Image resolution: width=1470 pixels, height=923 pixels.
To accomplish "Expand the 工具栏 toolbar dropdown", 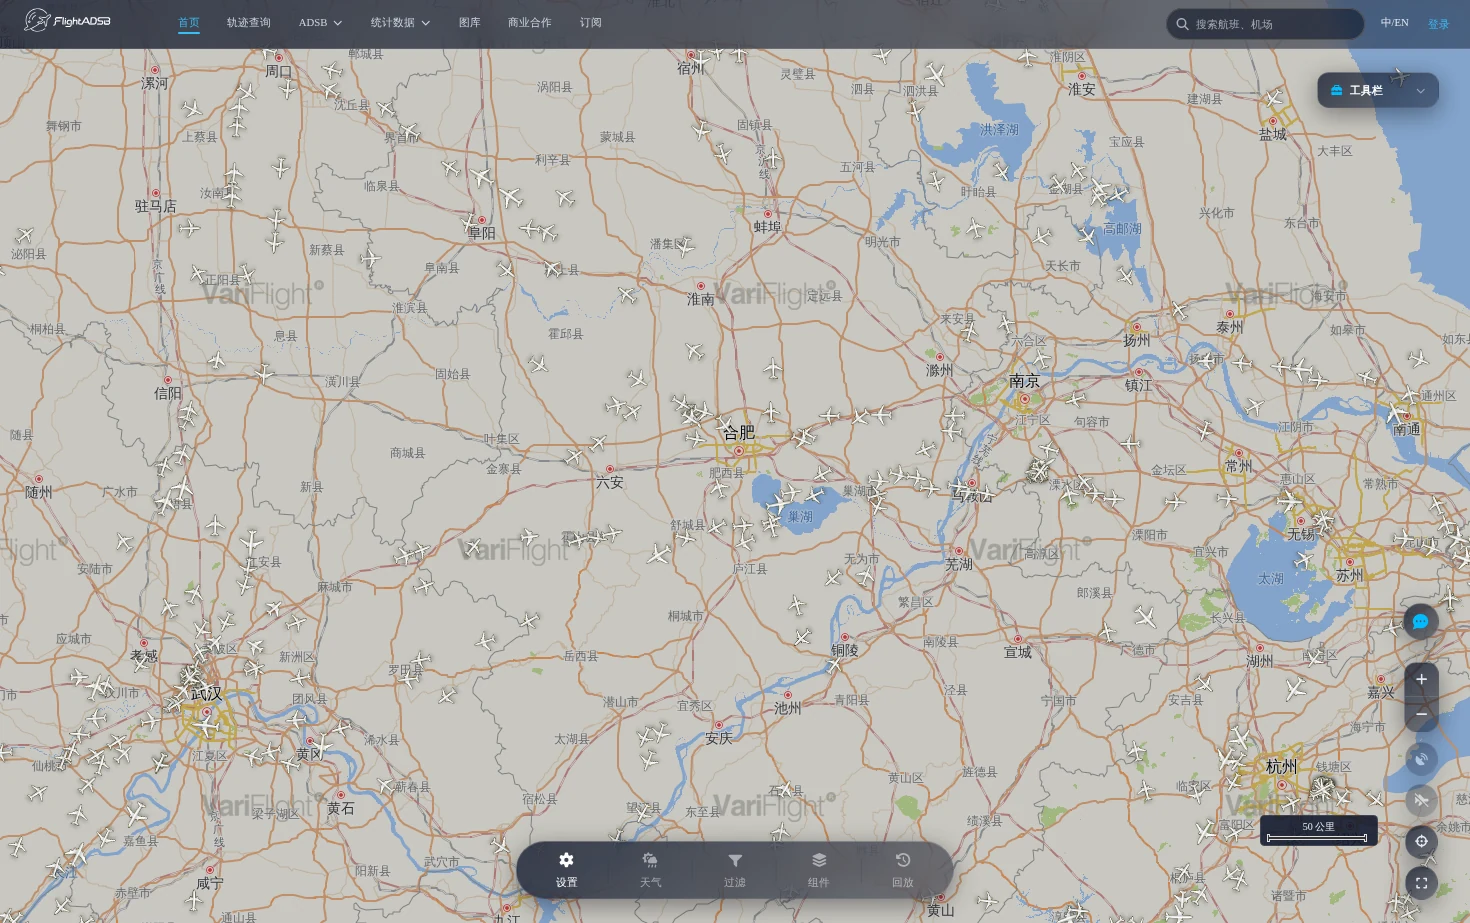I will pyautogui.click(x=1378, y=90).
